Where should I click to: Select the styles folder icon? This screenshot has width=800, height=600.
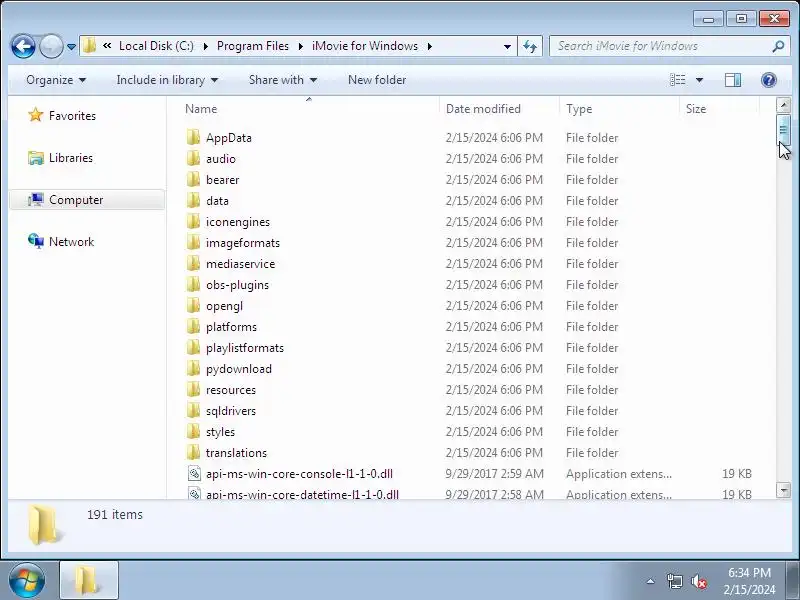(x=193, y=431)
